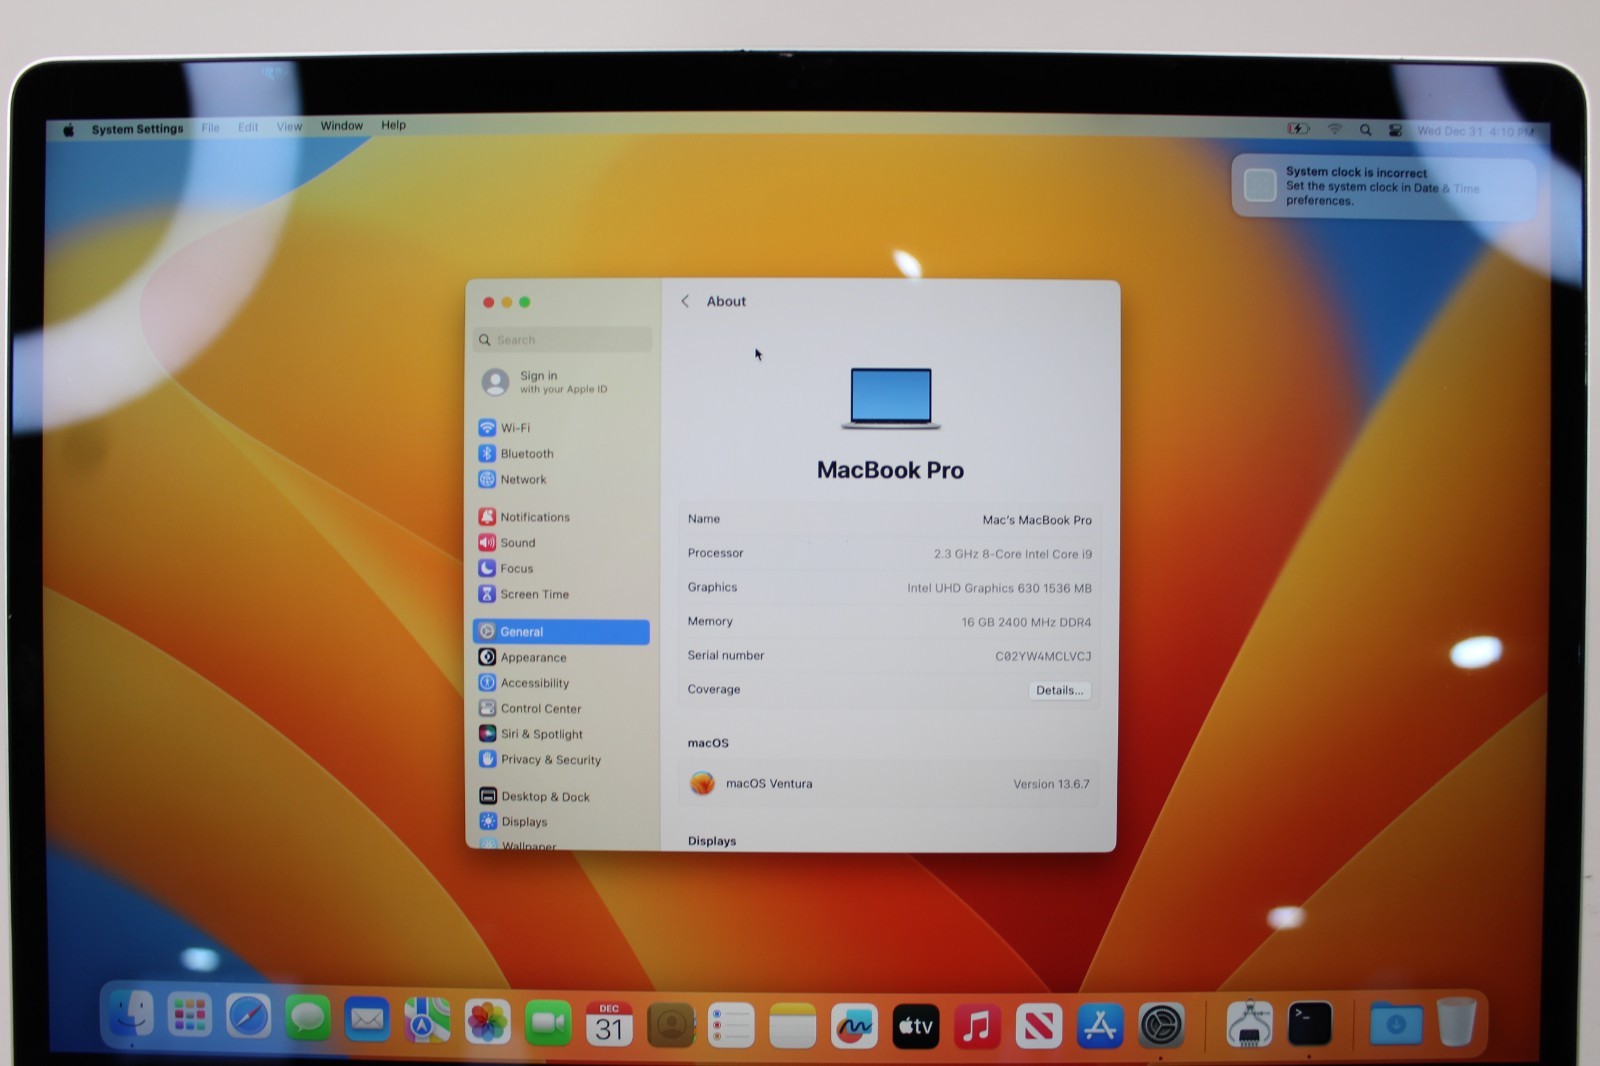Select Bluetooth in sidebar
This screenshot has height=1066, width=1600.
[x=561, y=454]
